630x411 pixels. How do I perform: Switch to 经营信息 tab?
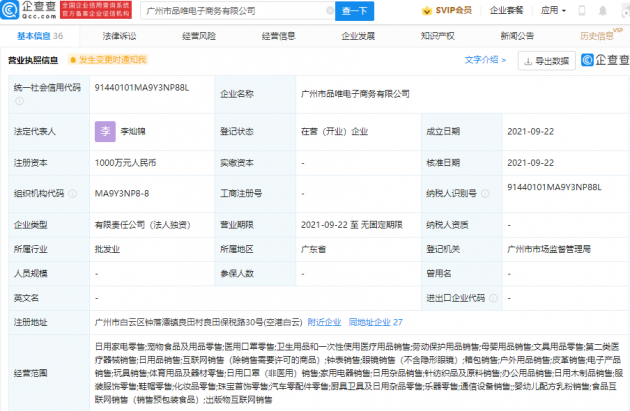point(278,36)
